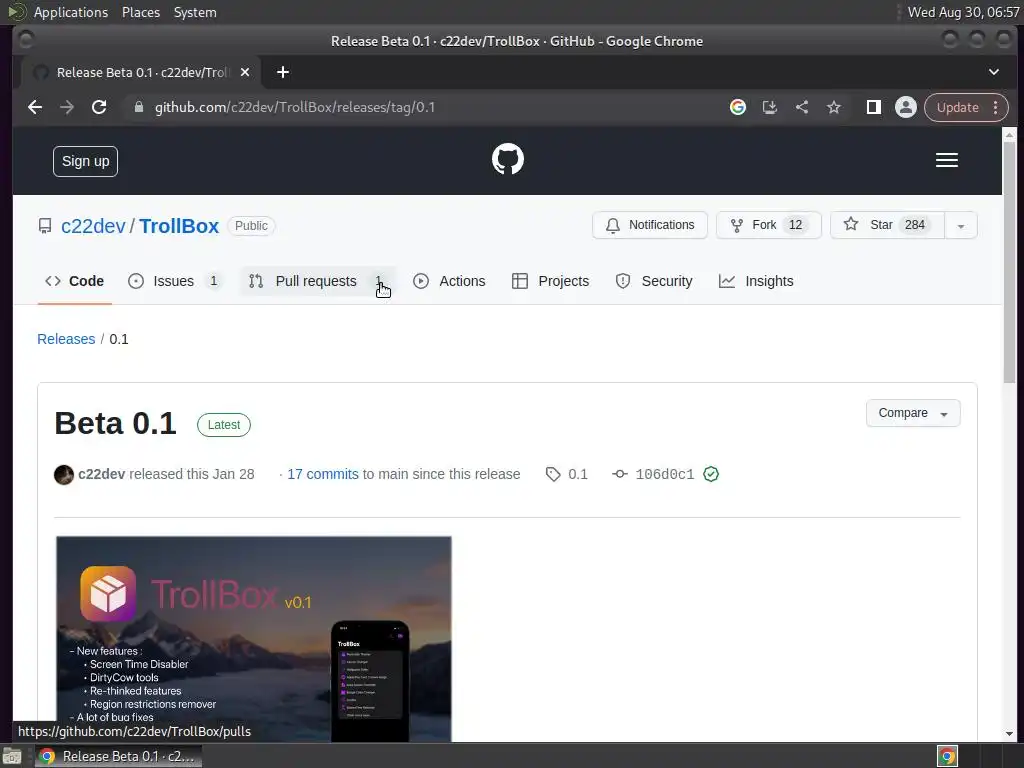
Task: Click the show desktop icon in taskbar
Action: pyautogui.click(x=12, y=756)
